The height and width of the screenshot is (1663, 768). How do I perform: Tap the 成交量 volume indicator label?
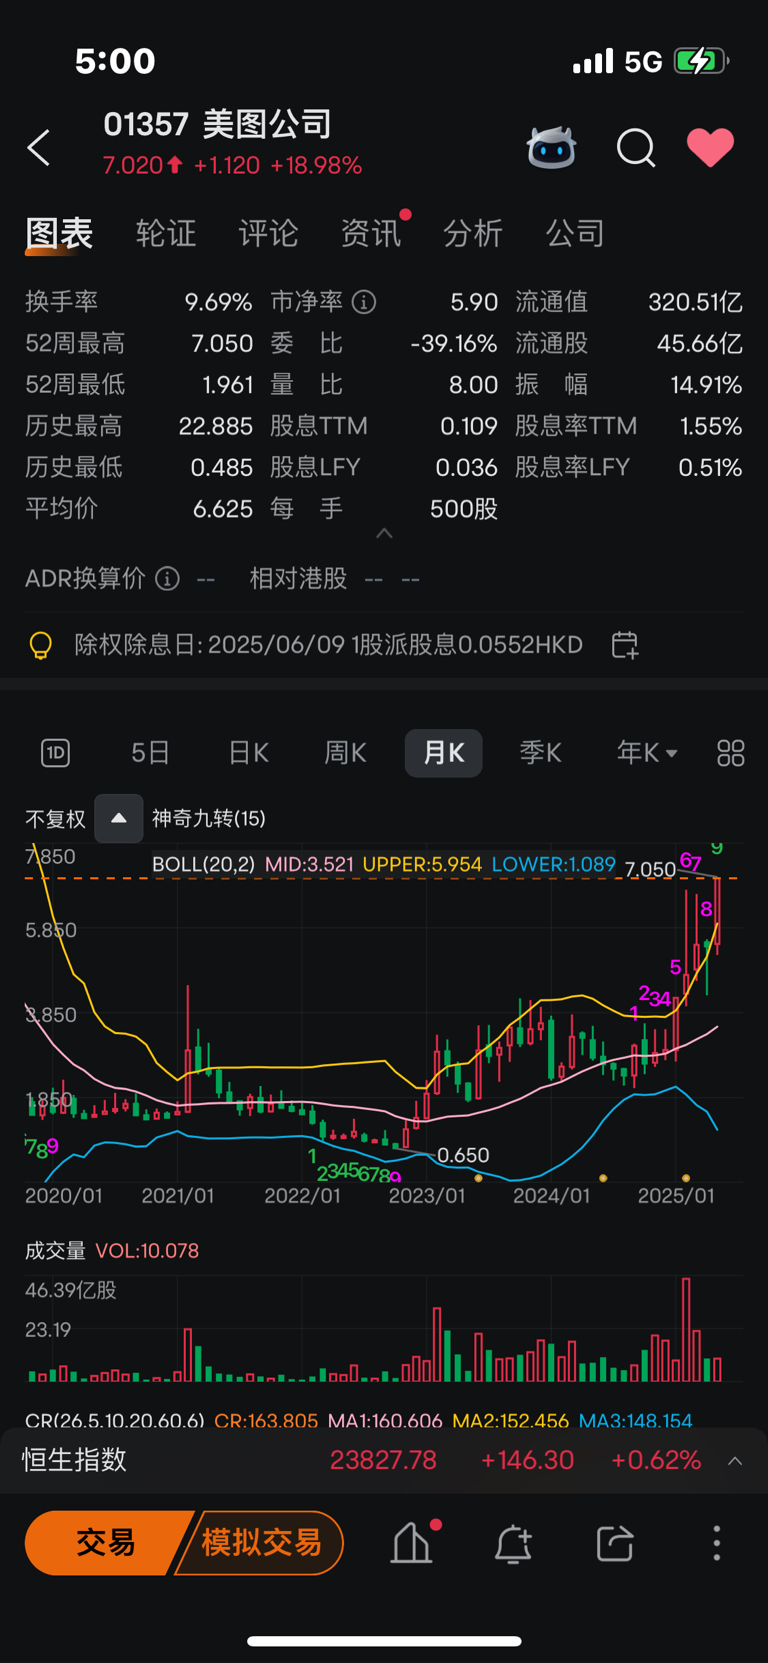56,1251
